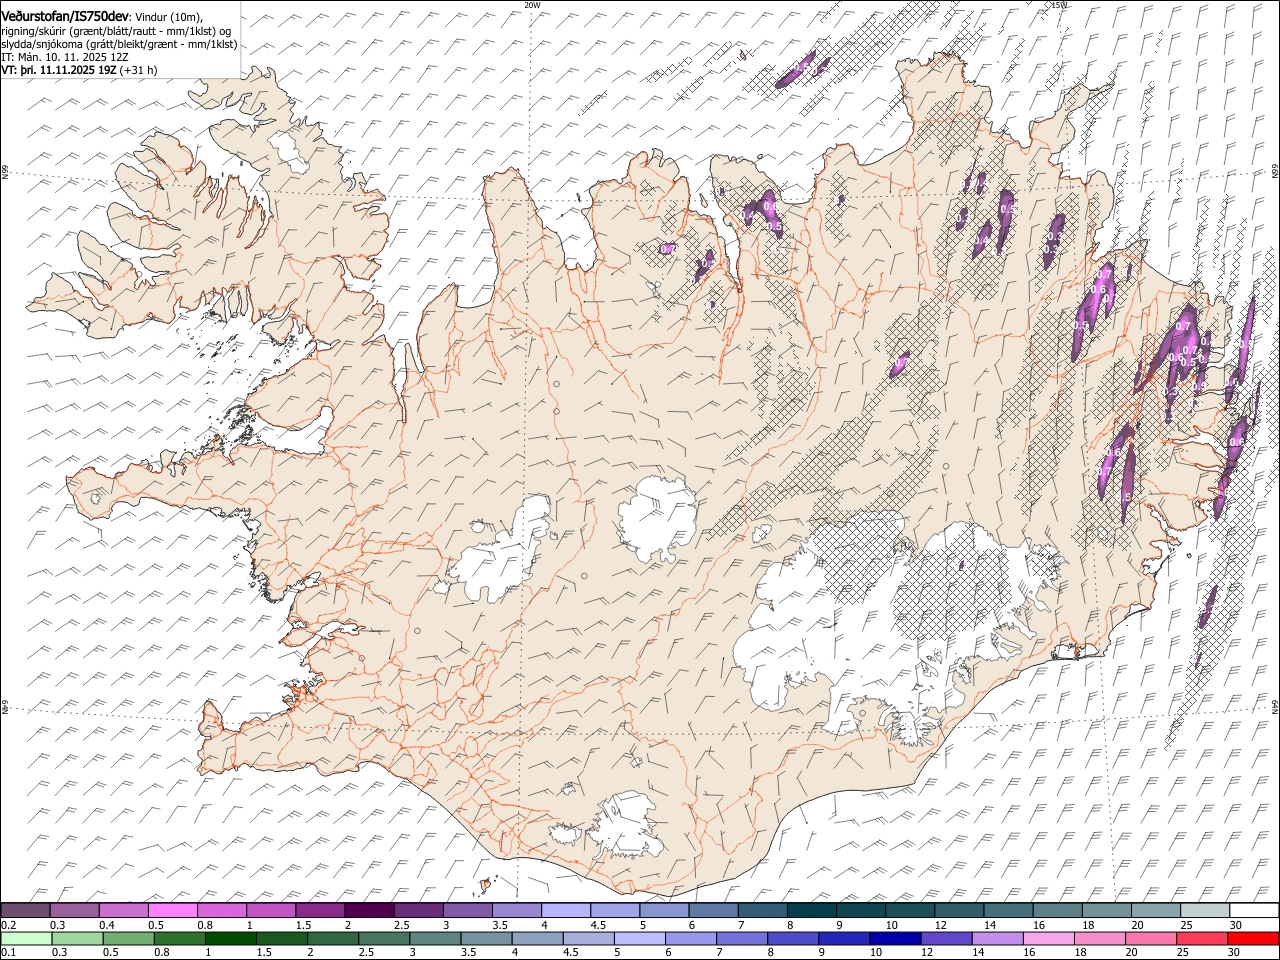Click the '20W' longitude label

pyautogui.click(x=532, y=5)
